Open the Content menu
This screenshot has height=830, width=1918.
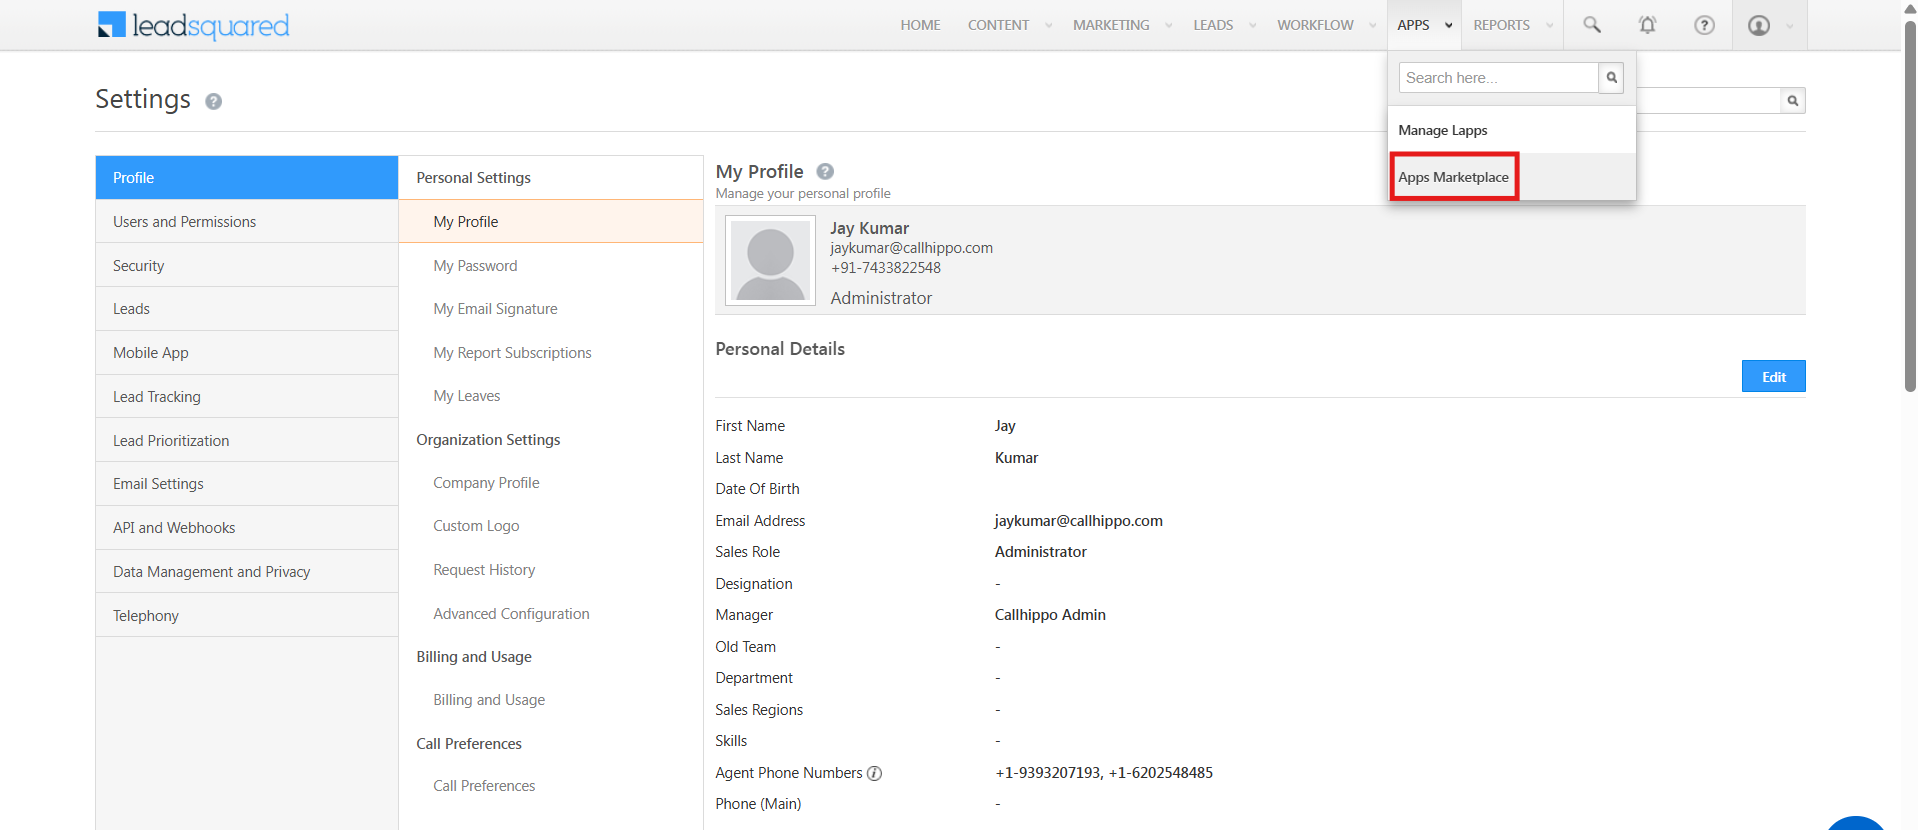point(998,25)
